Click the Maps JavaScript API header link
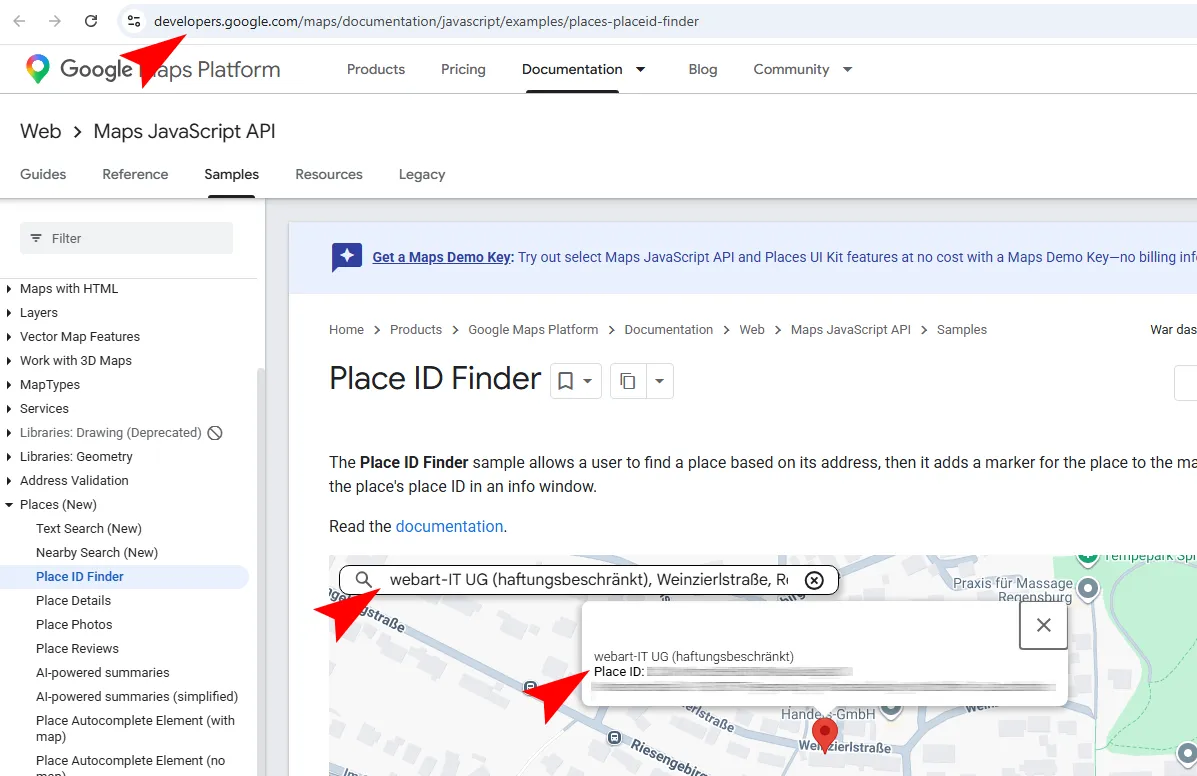Viewport: 1197px width, 776px height. (184, 131)
